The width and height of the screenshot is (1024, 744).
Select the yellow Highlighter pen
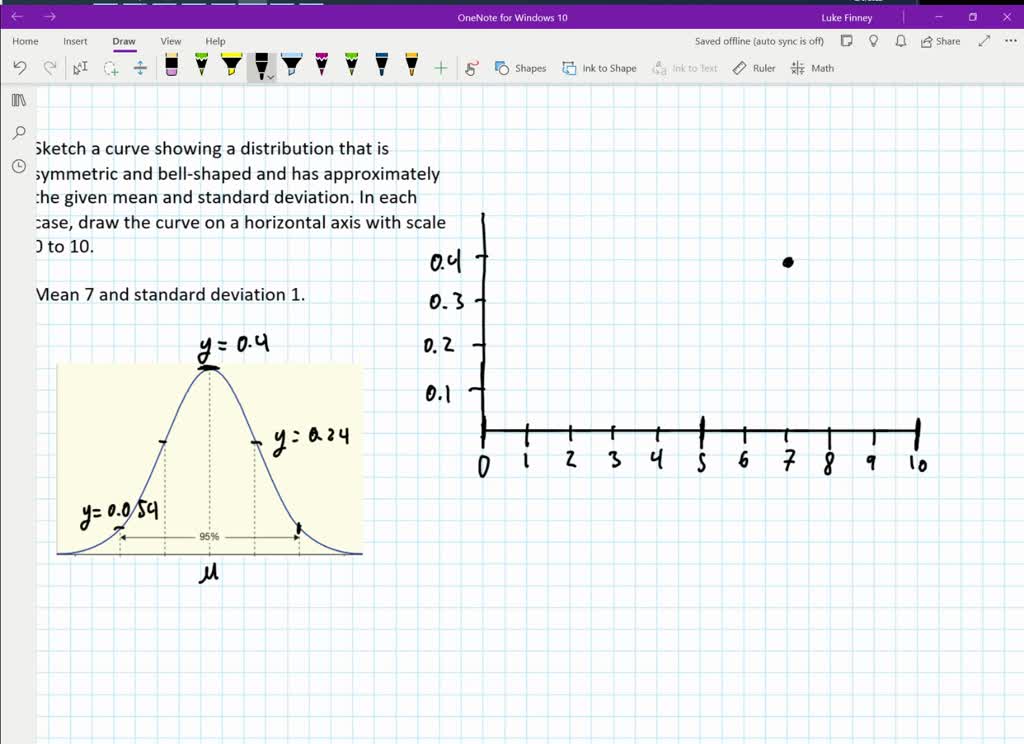[x=234, y=67]
